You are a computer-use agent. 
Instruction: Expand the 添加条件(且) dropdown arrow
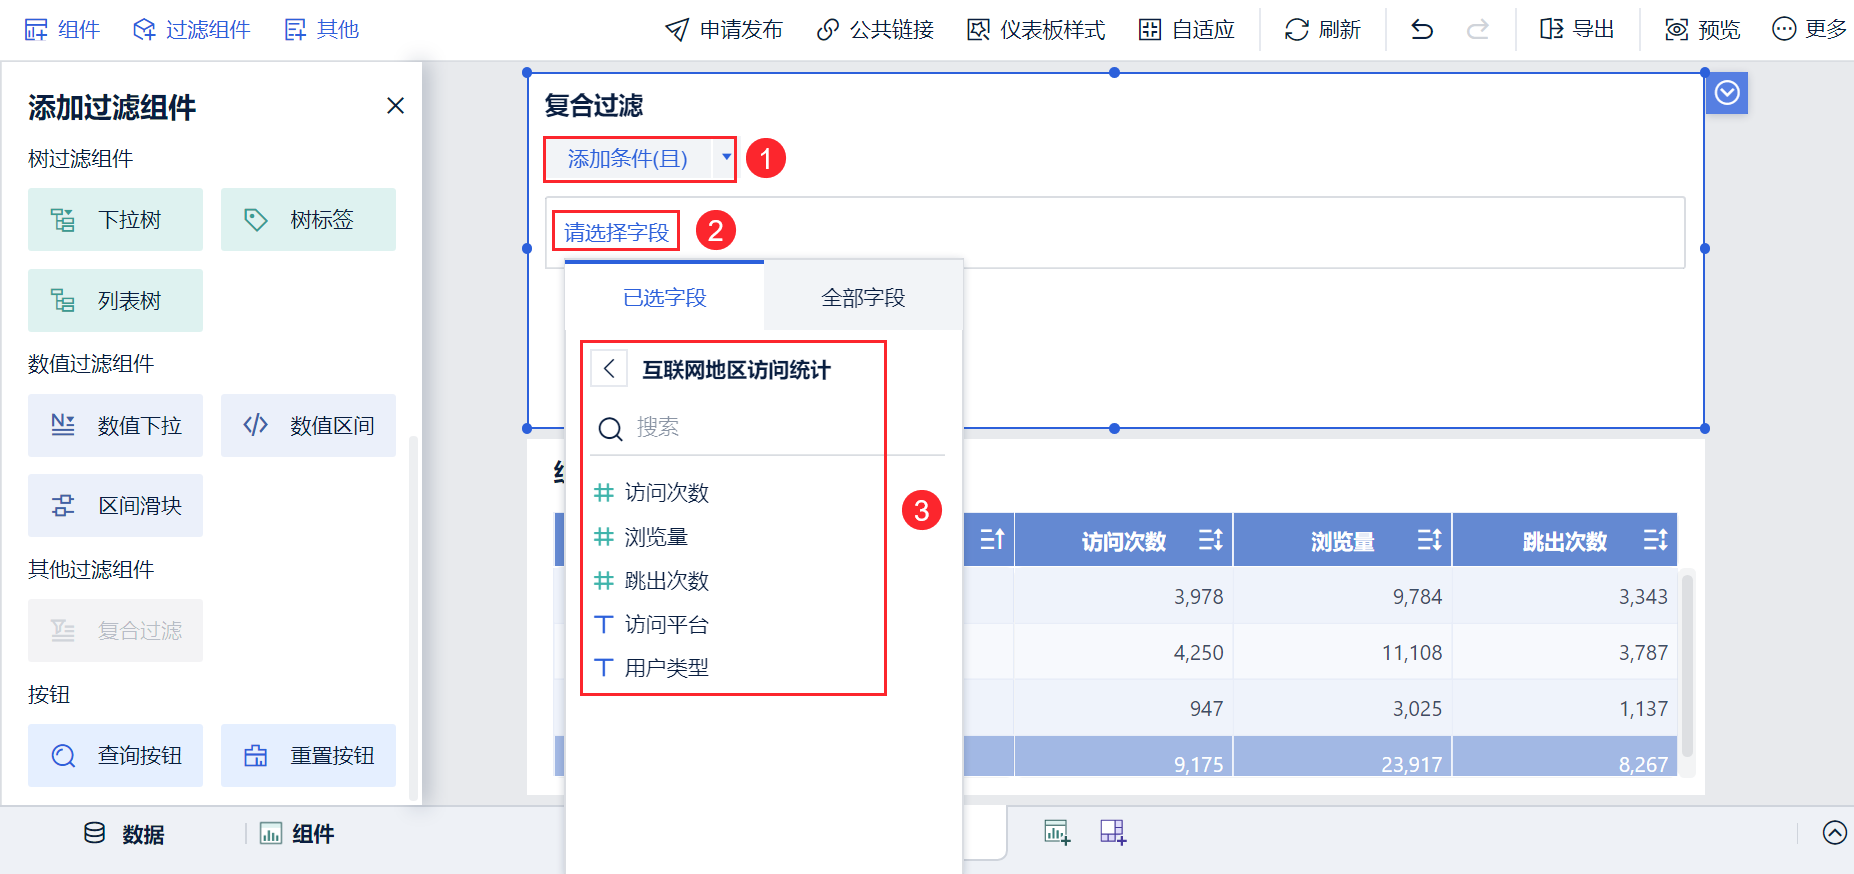726,157
